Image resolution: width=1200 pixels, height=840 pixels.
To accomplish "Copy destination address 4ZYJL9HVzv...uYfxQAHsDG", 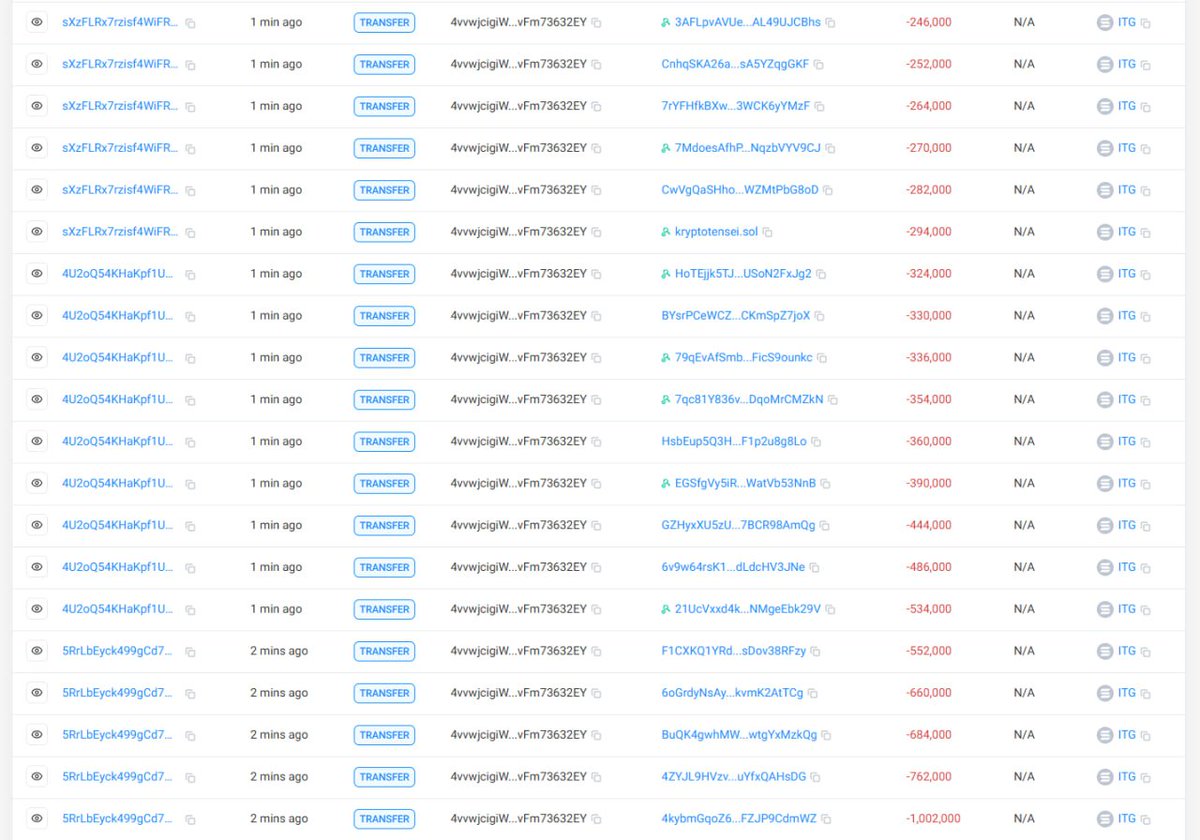I will 815,778.
